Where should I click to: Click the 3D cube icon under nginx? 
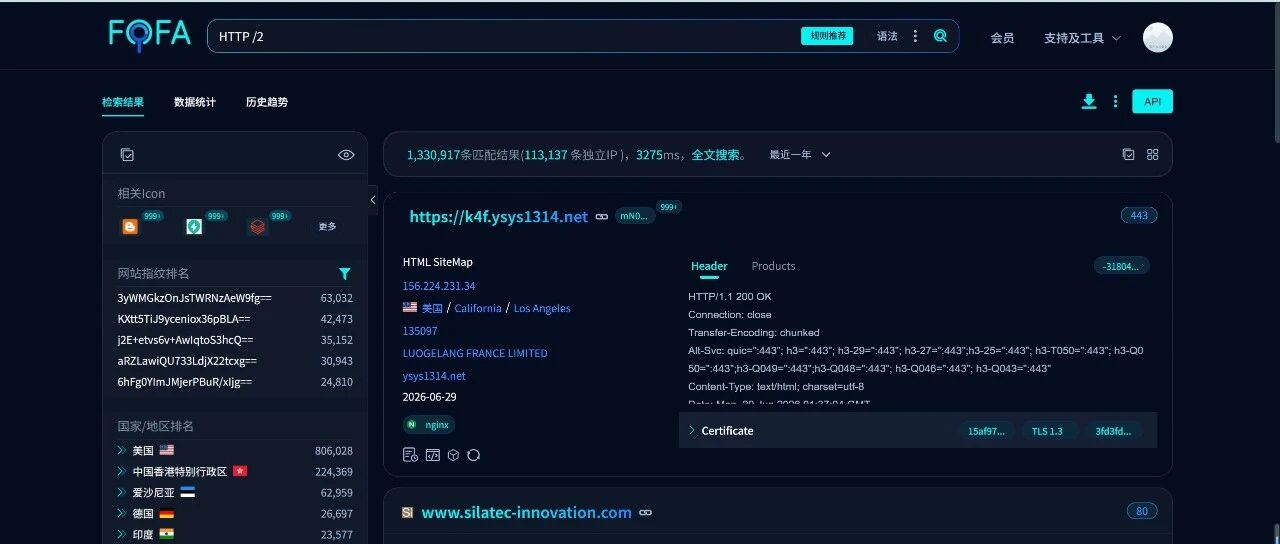pyautogui.click(x=453, y=455)
